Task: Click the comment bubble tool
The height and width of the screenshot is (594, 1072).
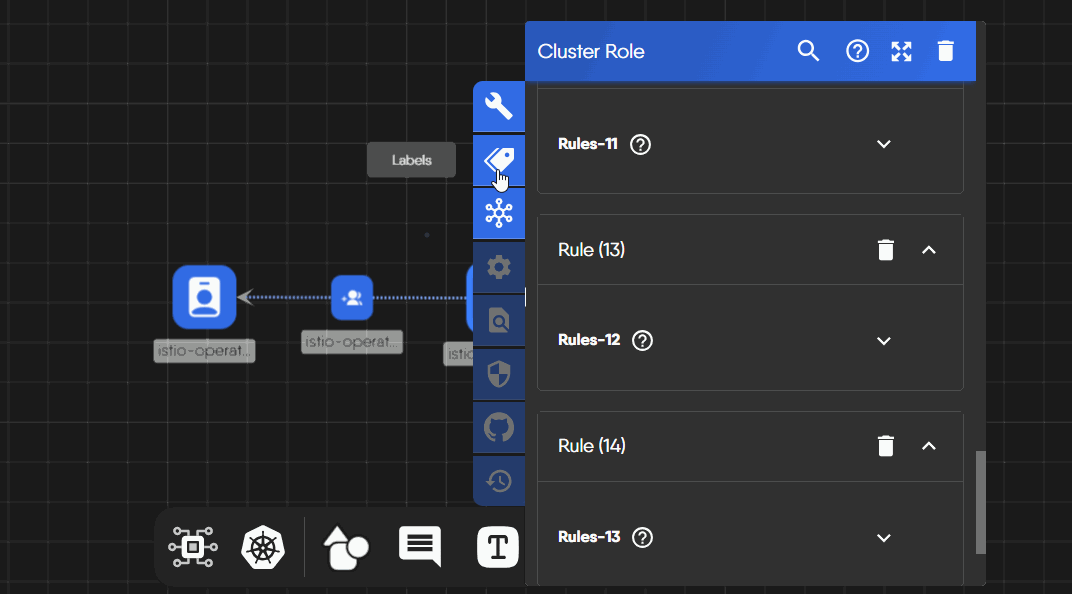Action: click(x=420, y=547)
